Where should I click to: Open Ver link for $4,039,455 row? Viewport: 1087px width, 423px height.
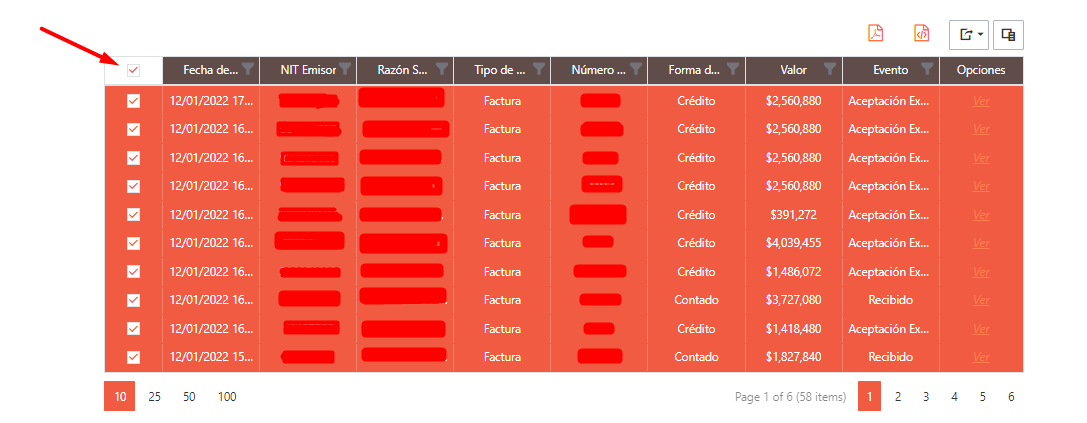(x=981, y=243)
